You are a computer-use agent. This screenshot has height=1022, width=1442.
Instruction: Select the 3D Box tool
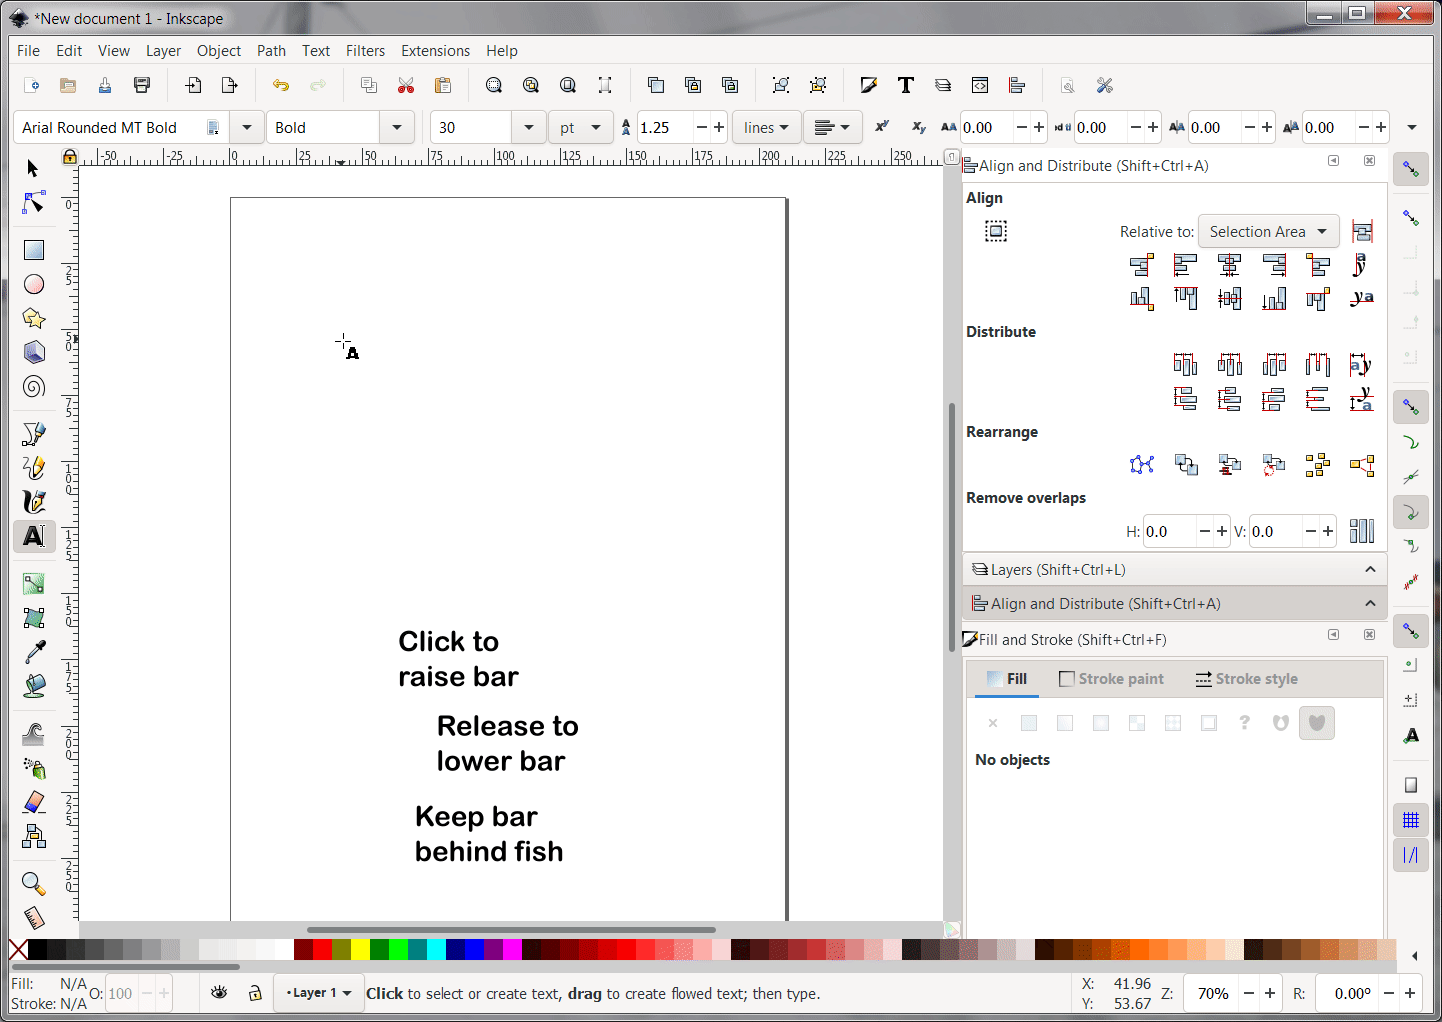coord(34,352)
